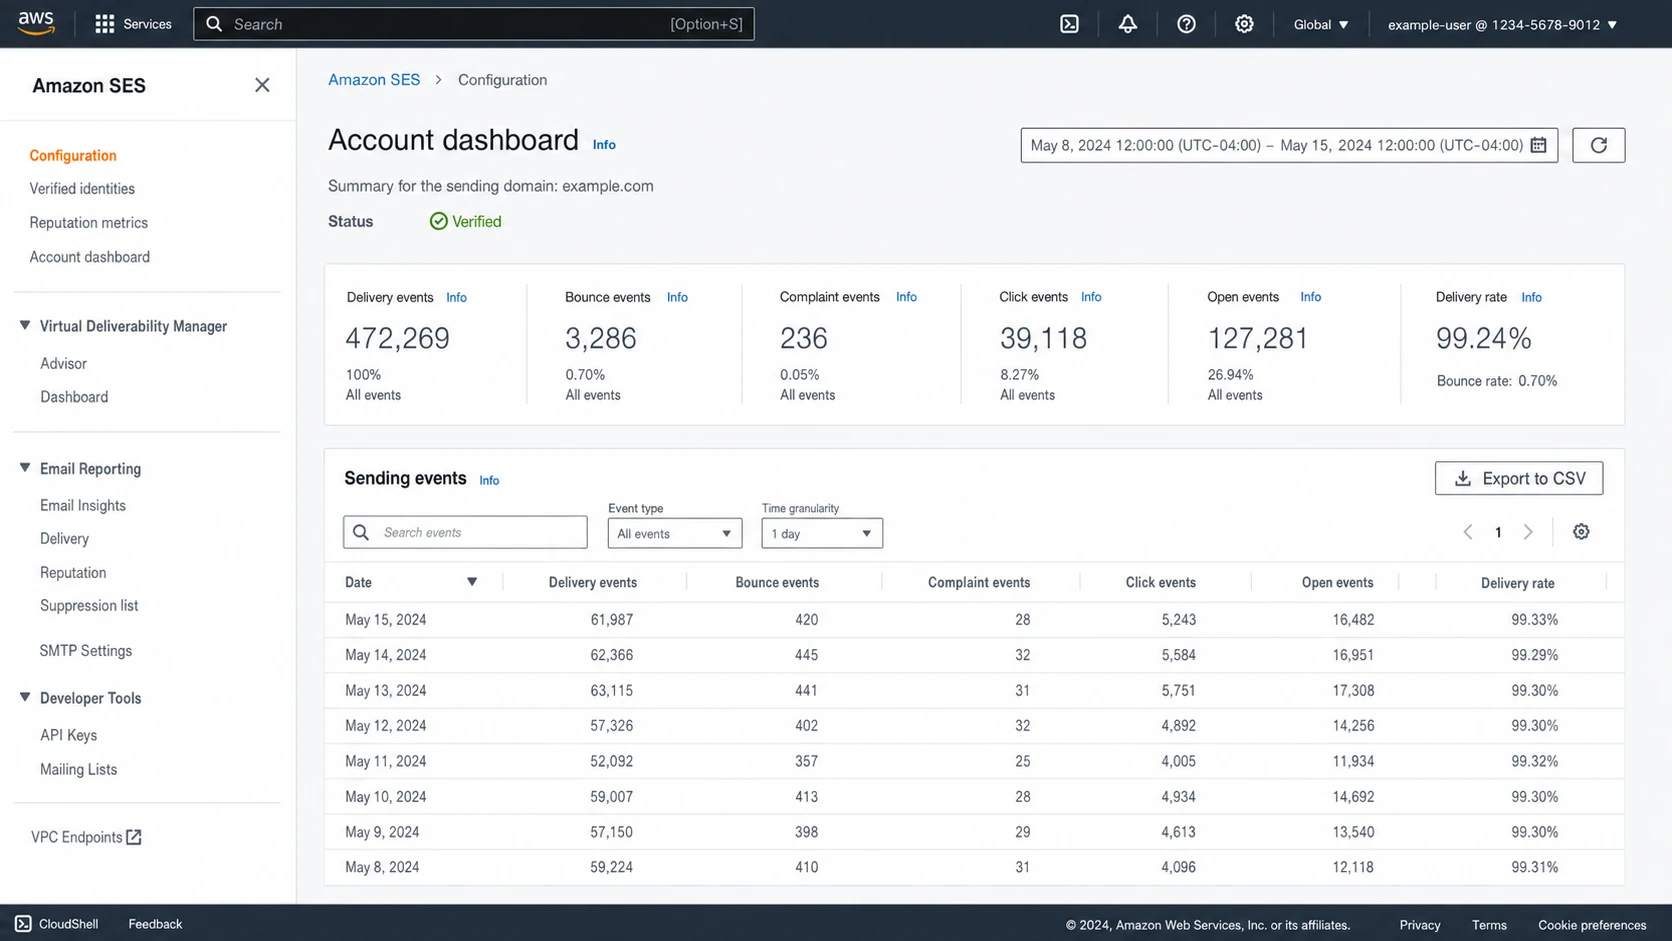1672x941 pixels.
Task: Open Info link for Complaint events
Action: click(x=906, y=297)
